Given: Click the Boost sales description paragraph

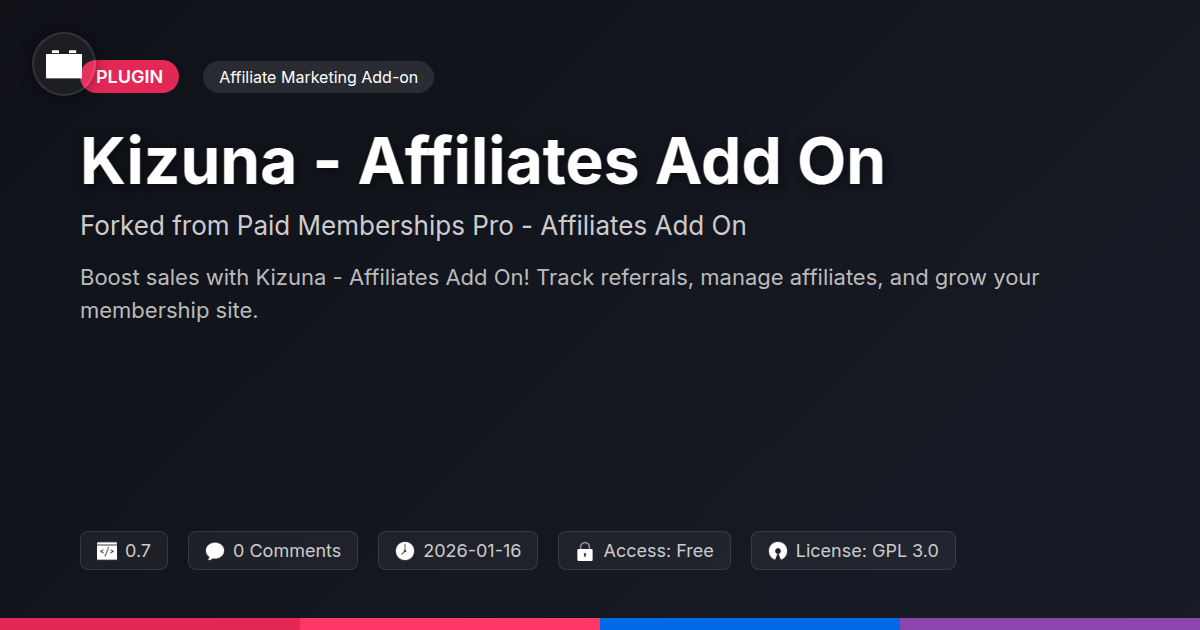Looking at the screenshot, I should tap(560, 294).
